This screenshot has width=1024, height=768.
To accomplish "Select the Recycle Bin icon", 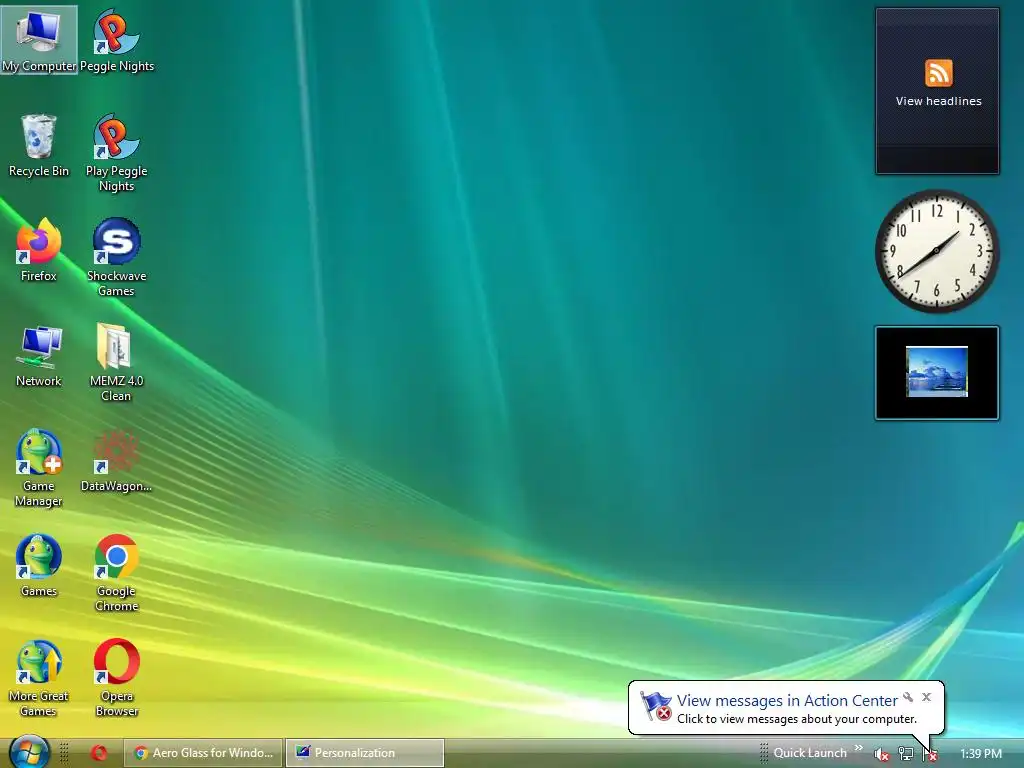I will point(39,145).
